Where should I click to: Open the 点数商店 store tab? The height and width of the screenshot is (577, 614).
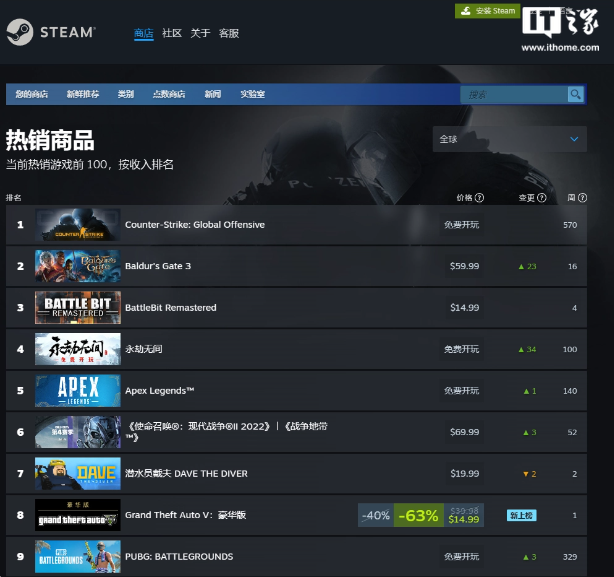169,94
